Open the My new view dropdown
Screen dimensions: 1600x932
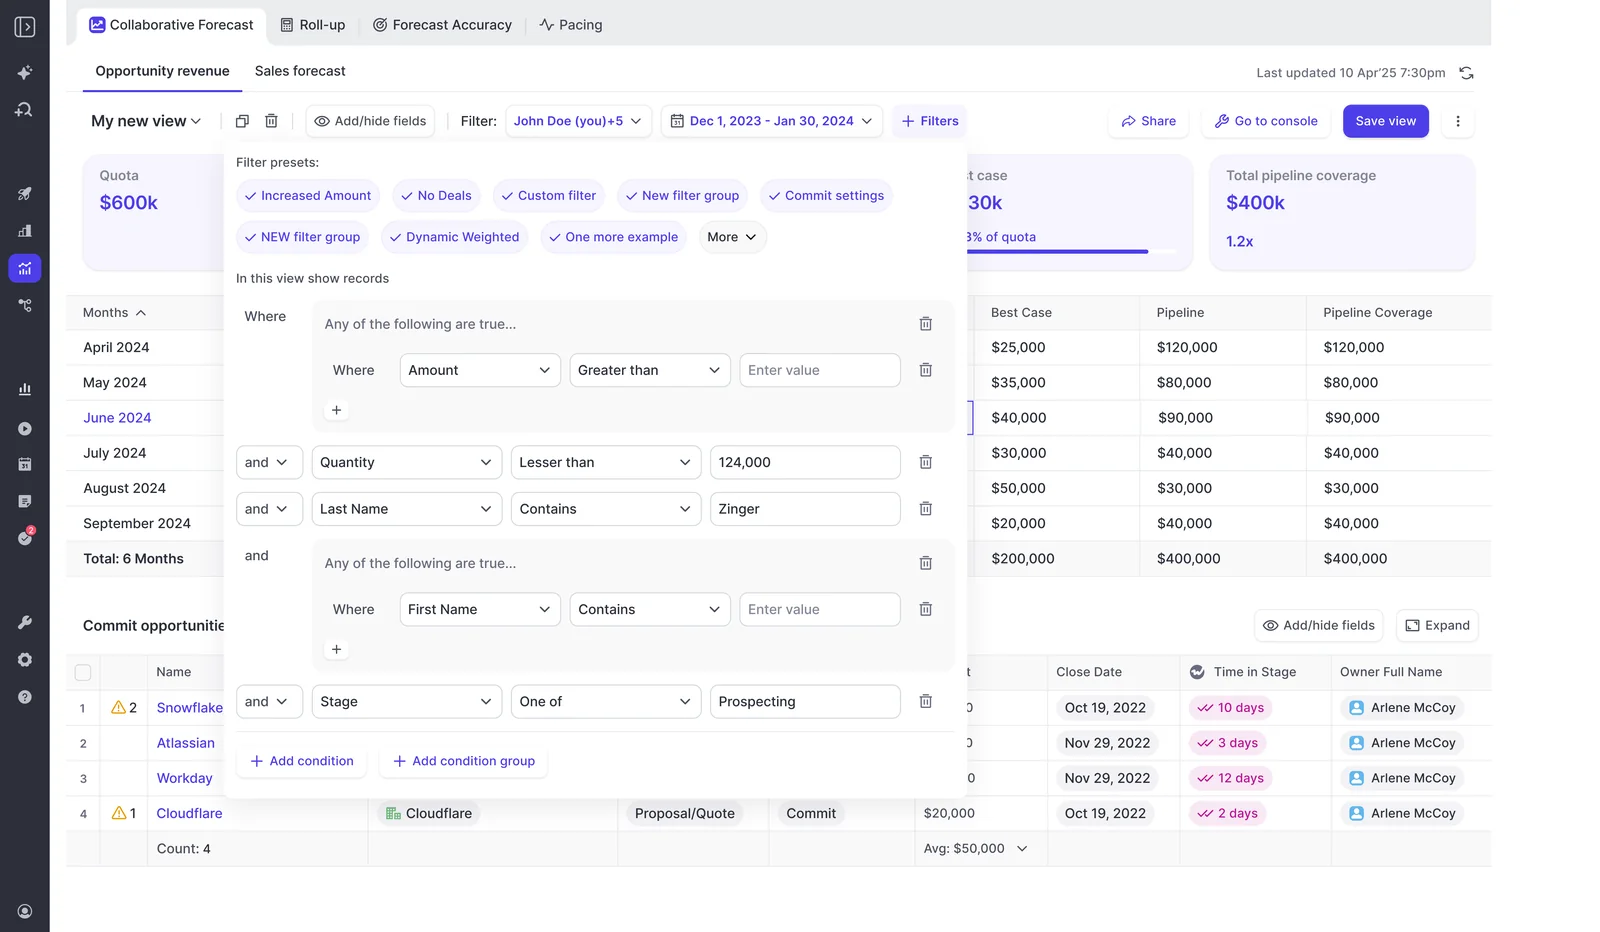pos(146,121)
